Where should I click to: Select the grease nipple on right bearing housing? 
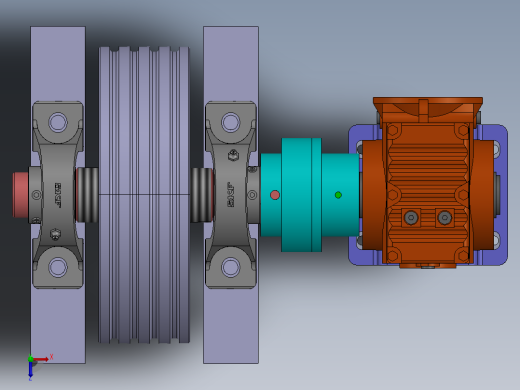click(x=233, y=155)
